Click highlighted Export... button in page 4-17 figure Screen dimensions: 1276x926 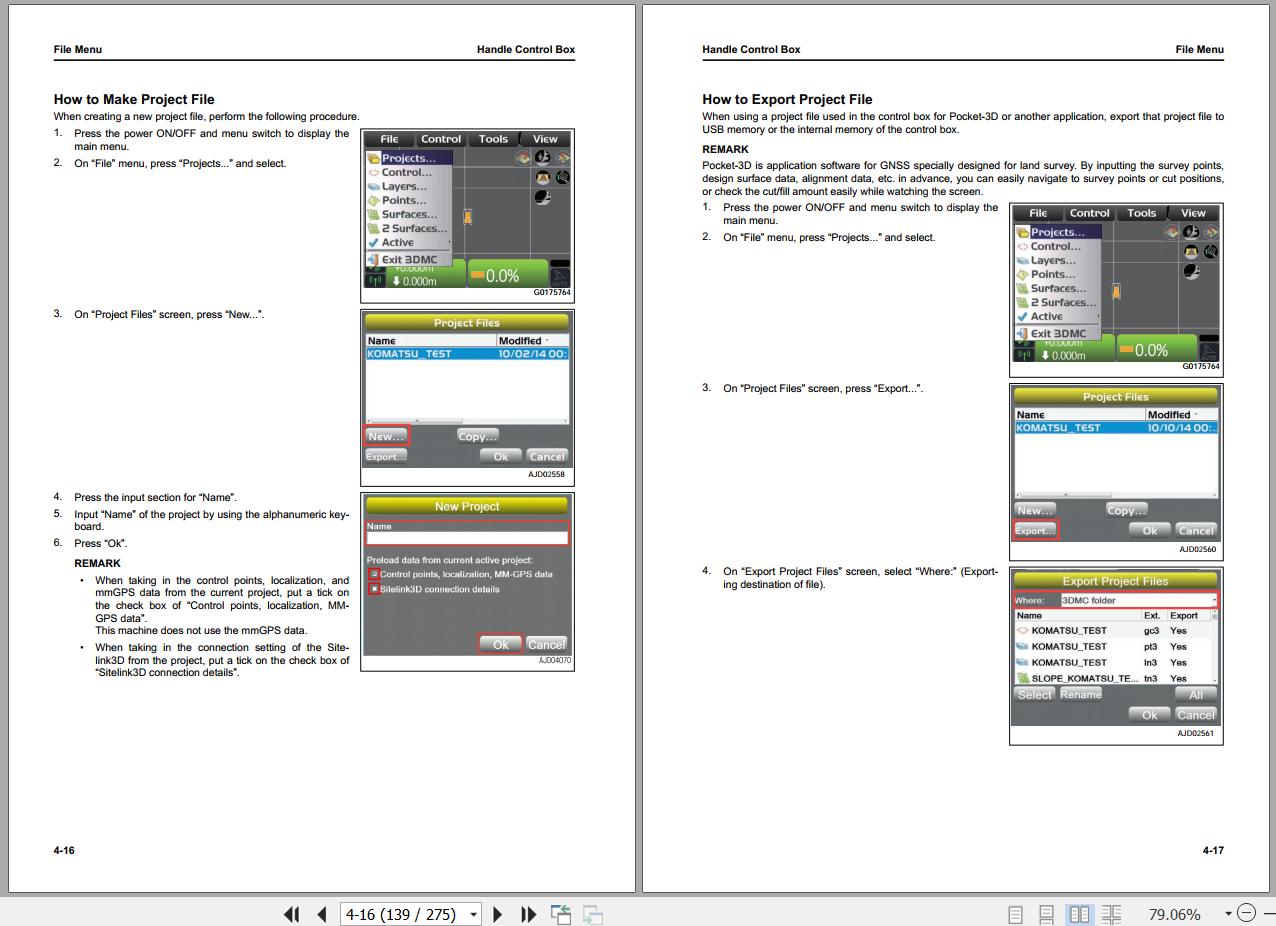[1035, 530]
